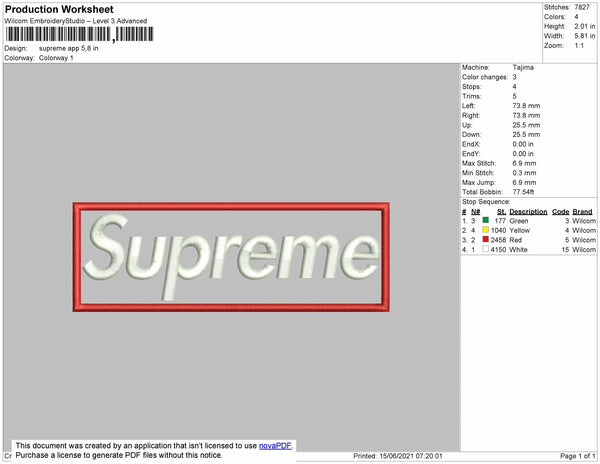
Task: Select the white color swatch in stop sequence
Action: coord(486,249)
